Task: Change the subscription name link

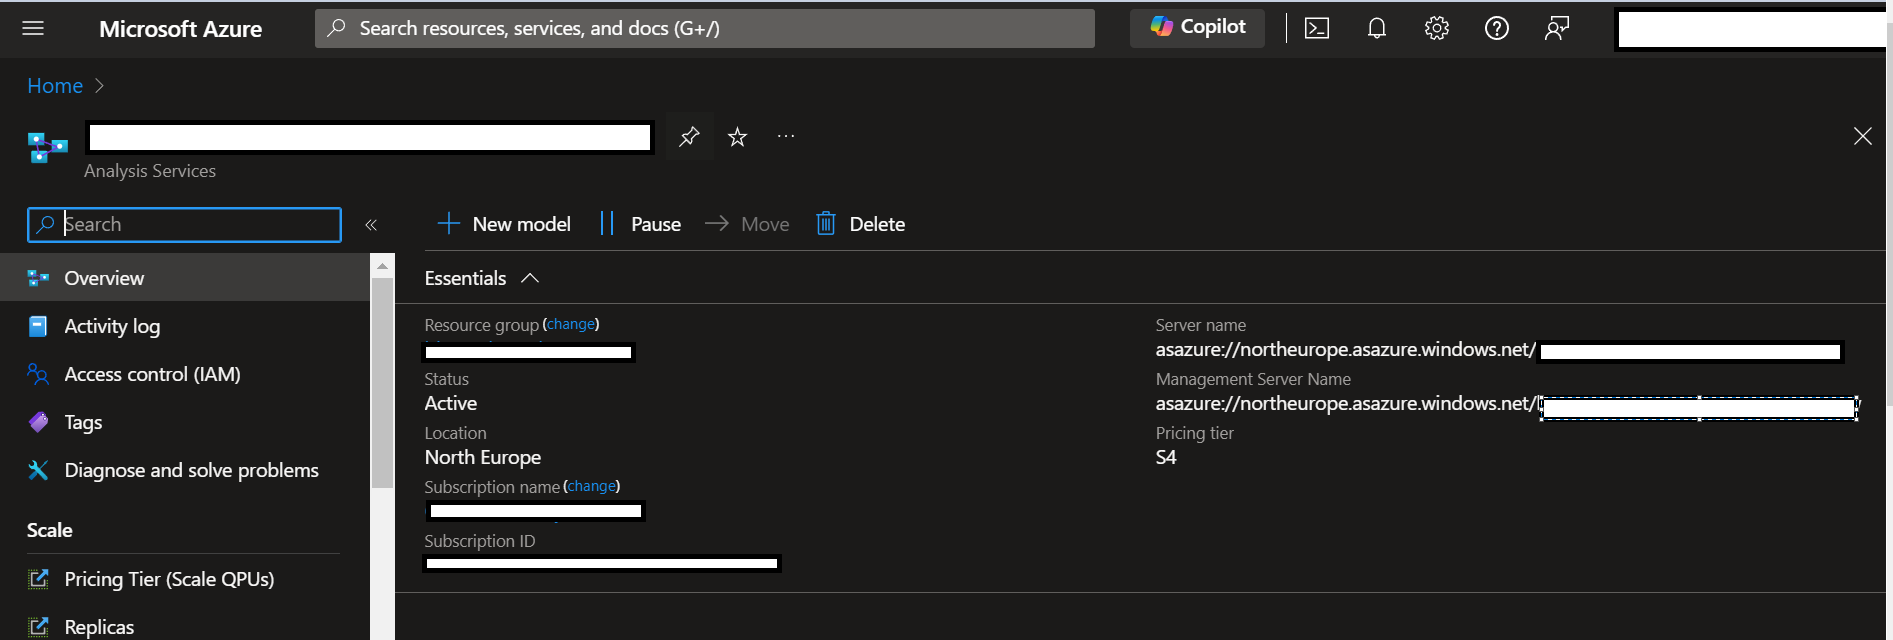Action: click(x=592, y=486)
